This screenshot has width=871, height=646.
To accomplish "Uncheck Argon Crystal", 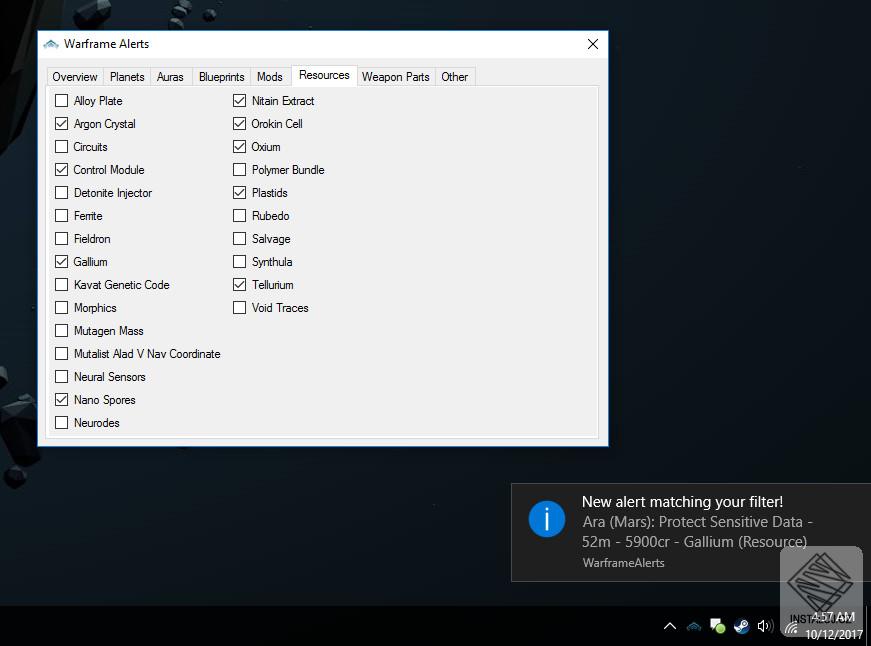I will [62, 124].
